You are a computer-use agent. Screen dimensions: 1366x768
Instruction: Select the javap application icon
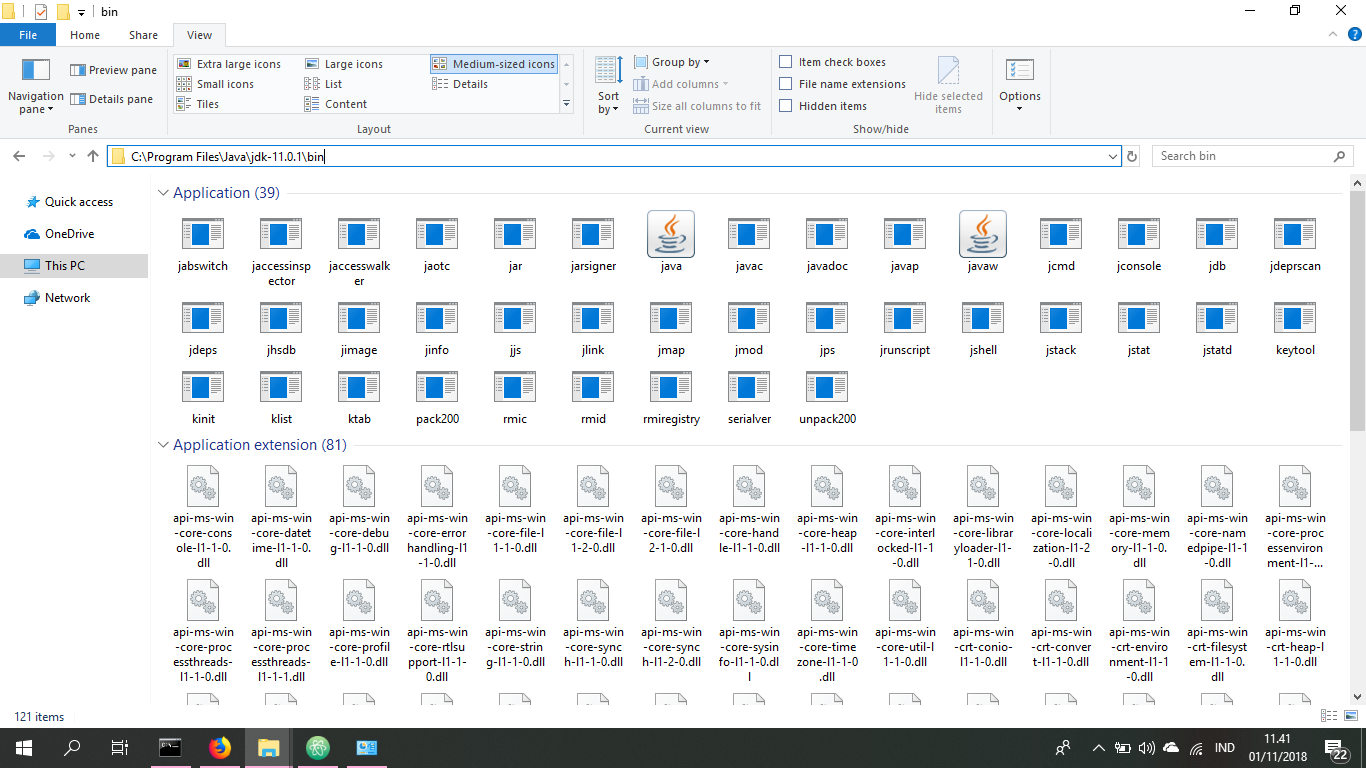click(x=905, y=234)
